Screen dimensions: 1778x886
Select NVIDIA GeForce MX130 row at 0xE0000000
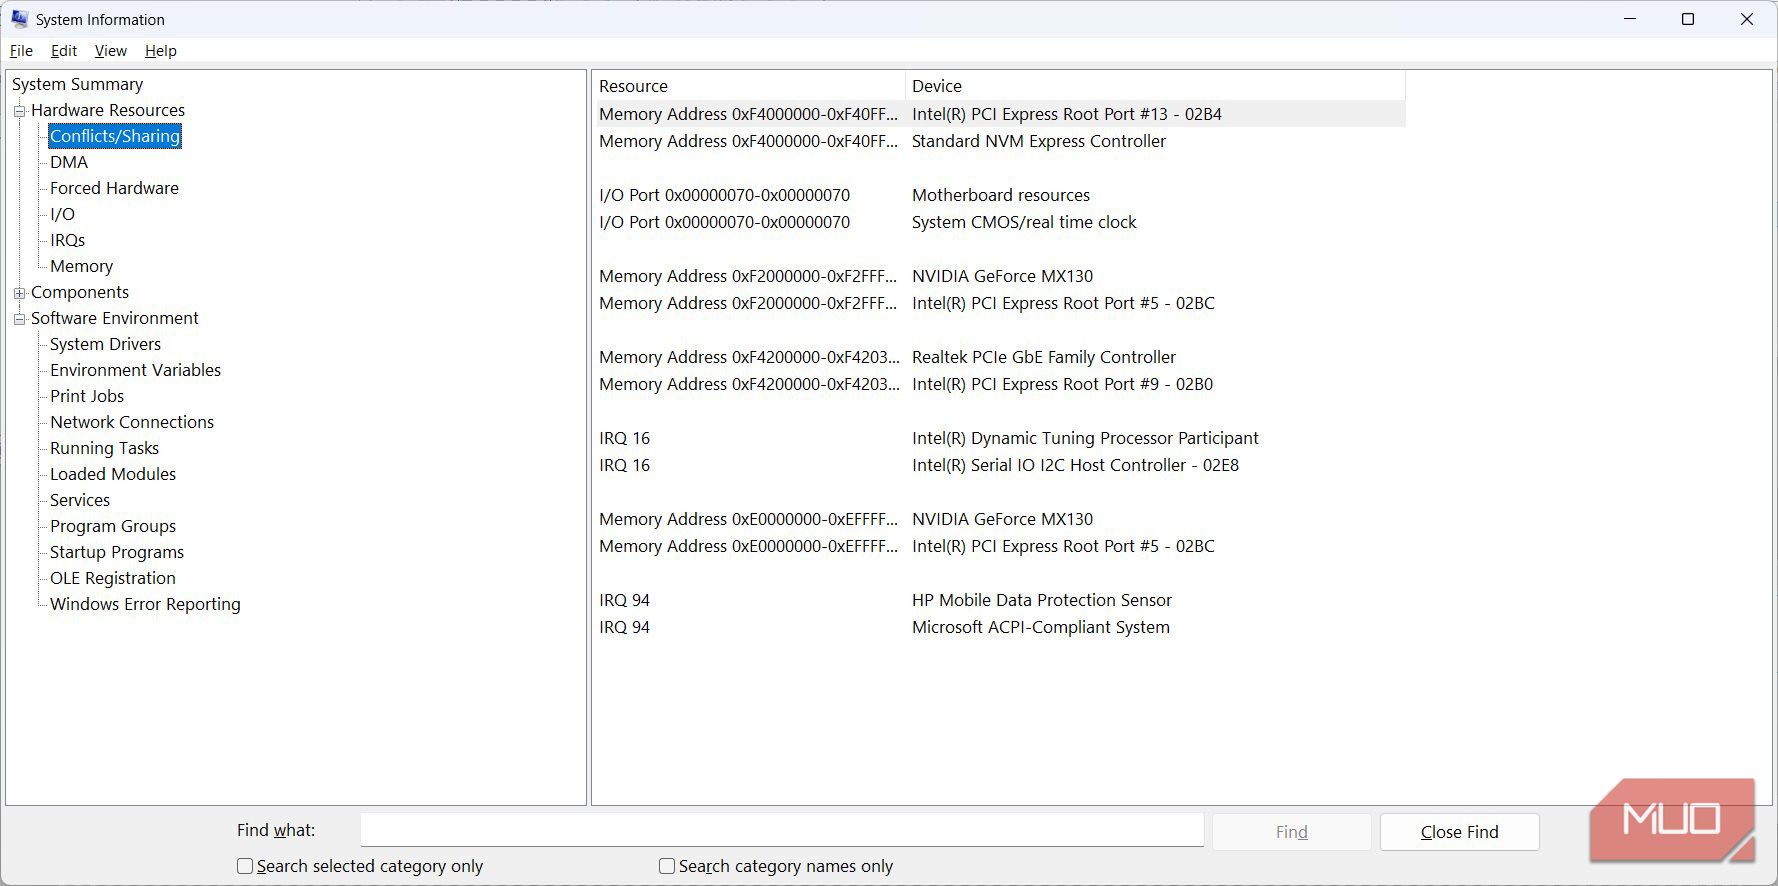click(x=1000, y=519)
